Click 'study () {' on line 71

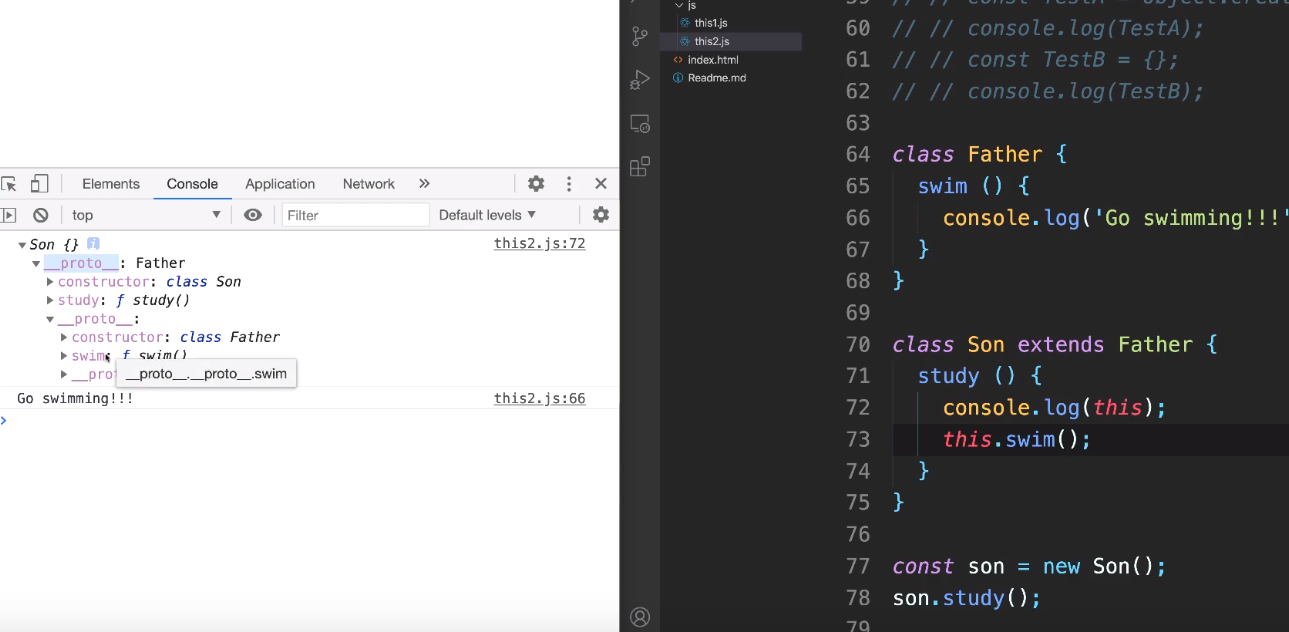(x=980, y=376)
